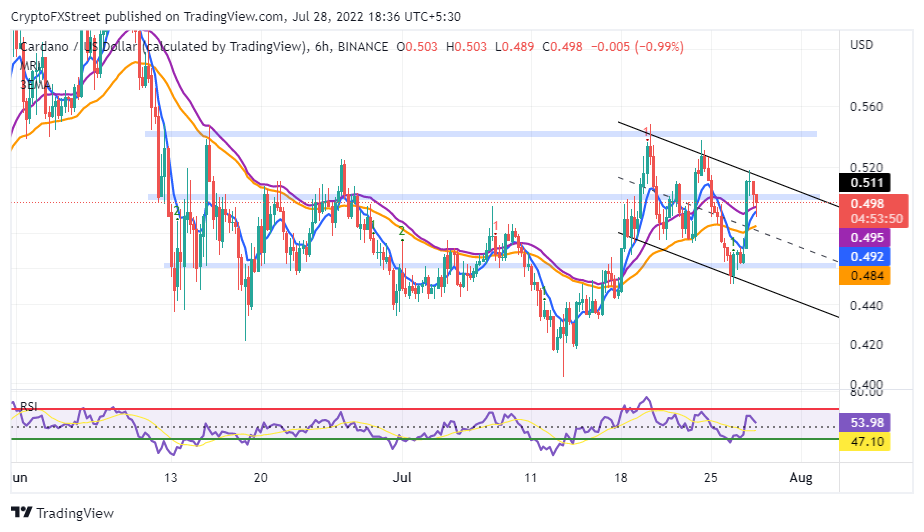This screenshot has height=532, width=924.
Task: Click the 0.560 level on the price axis
Action: pyautogui.click(x=866, y=107)
